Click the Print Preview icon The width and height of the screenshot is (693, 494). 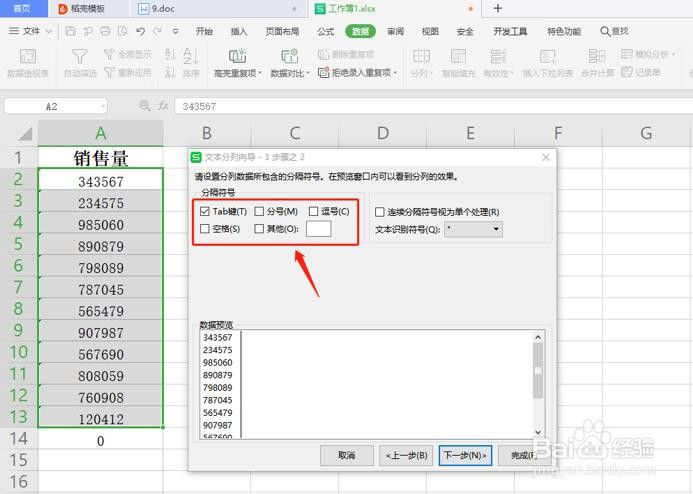122,31
